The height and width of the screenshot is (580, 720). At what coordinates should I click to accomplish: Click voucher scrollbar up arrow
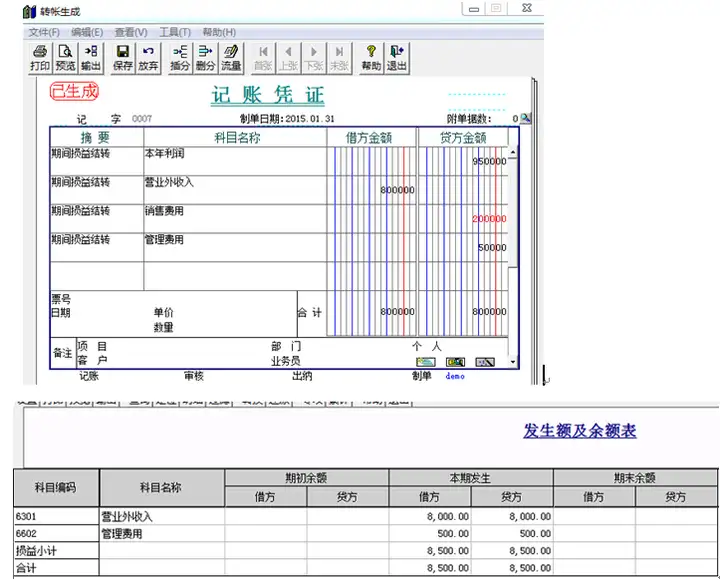[x=513, y=152]
